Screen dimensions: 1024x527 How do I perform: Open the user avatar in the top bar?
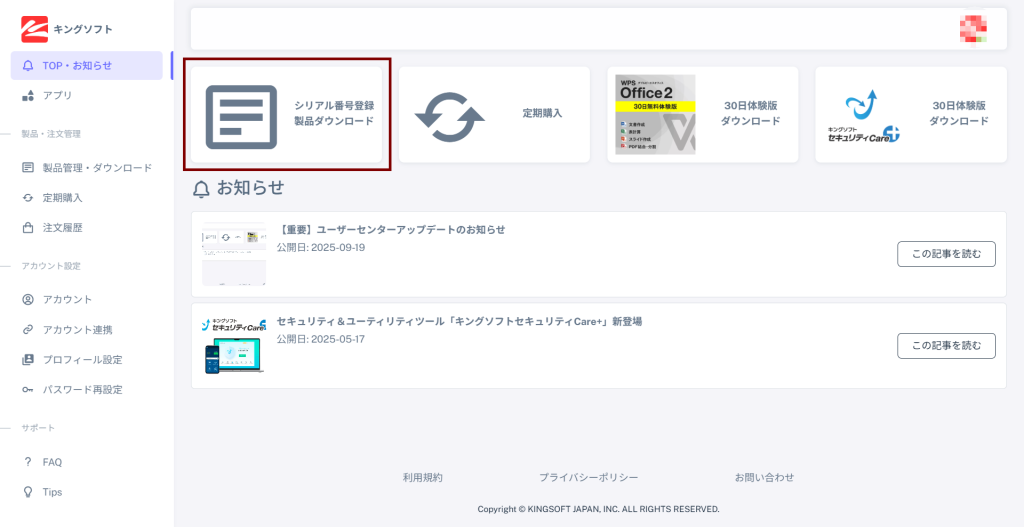[973, 29]
